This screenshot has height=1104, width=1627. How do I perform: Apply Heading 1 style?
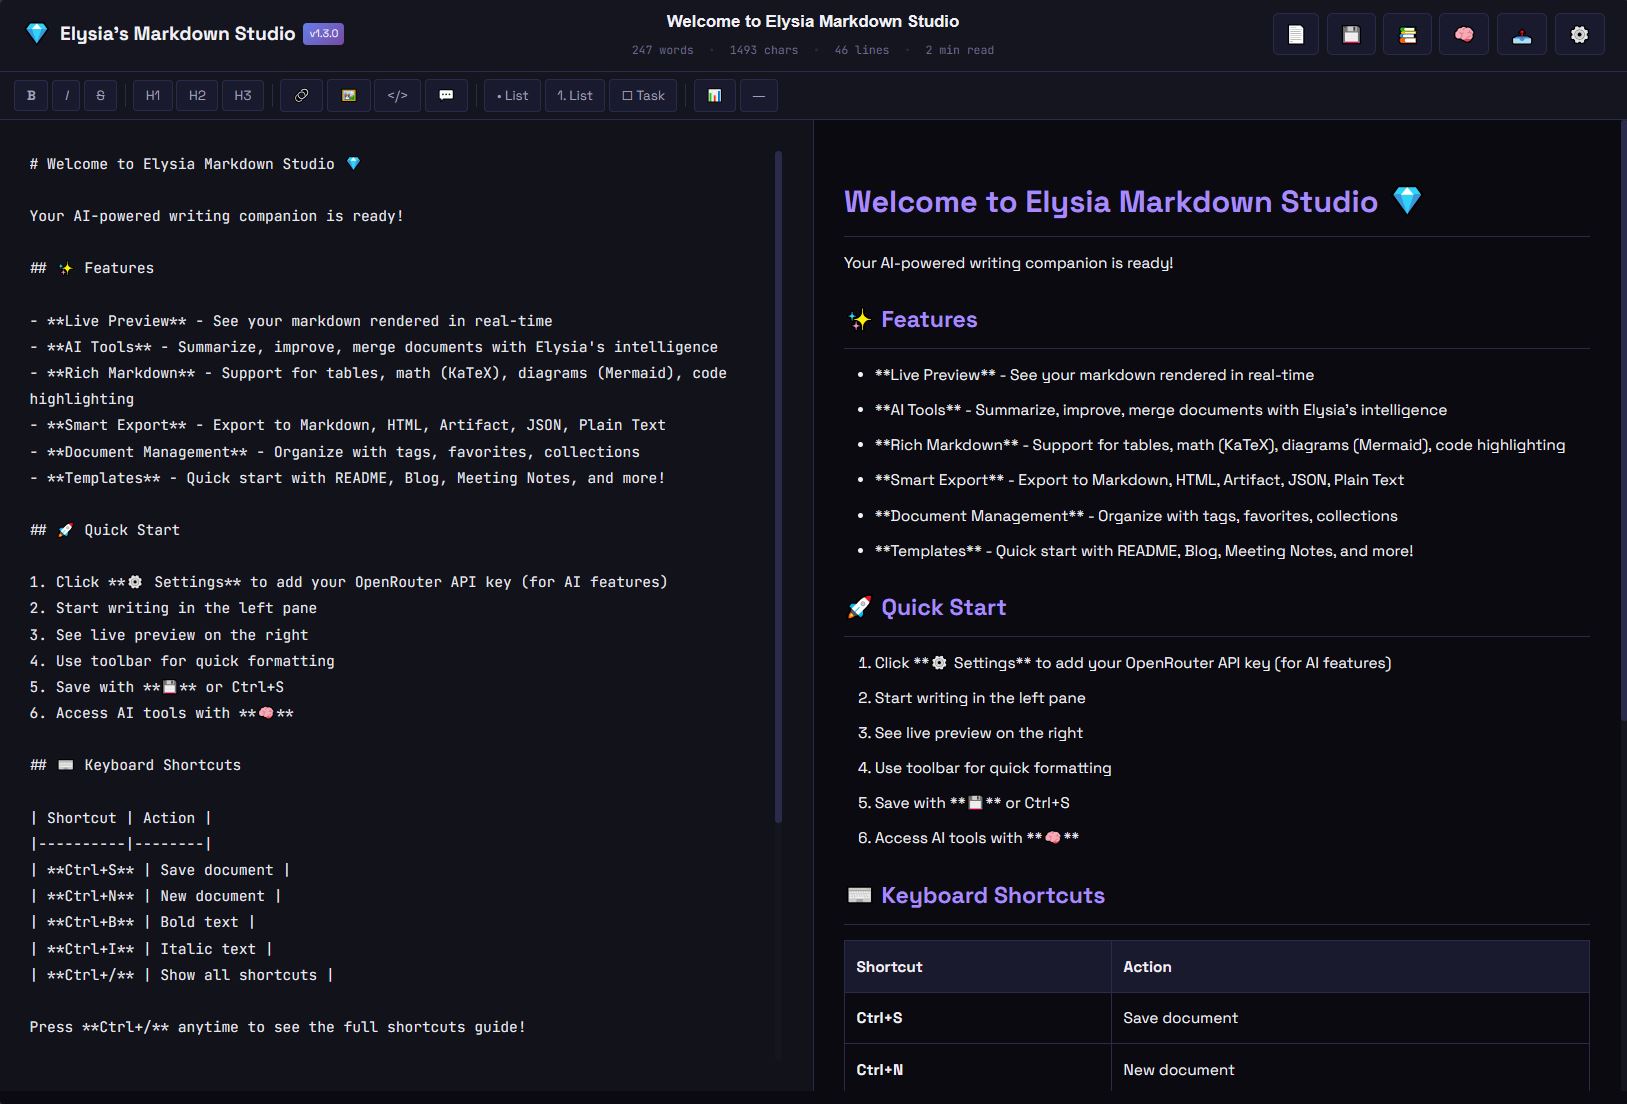(153, 95)
